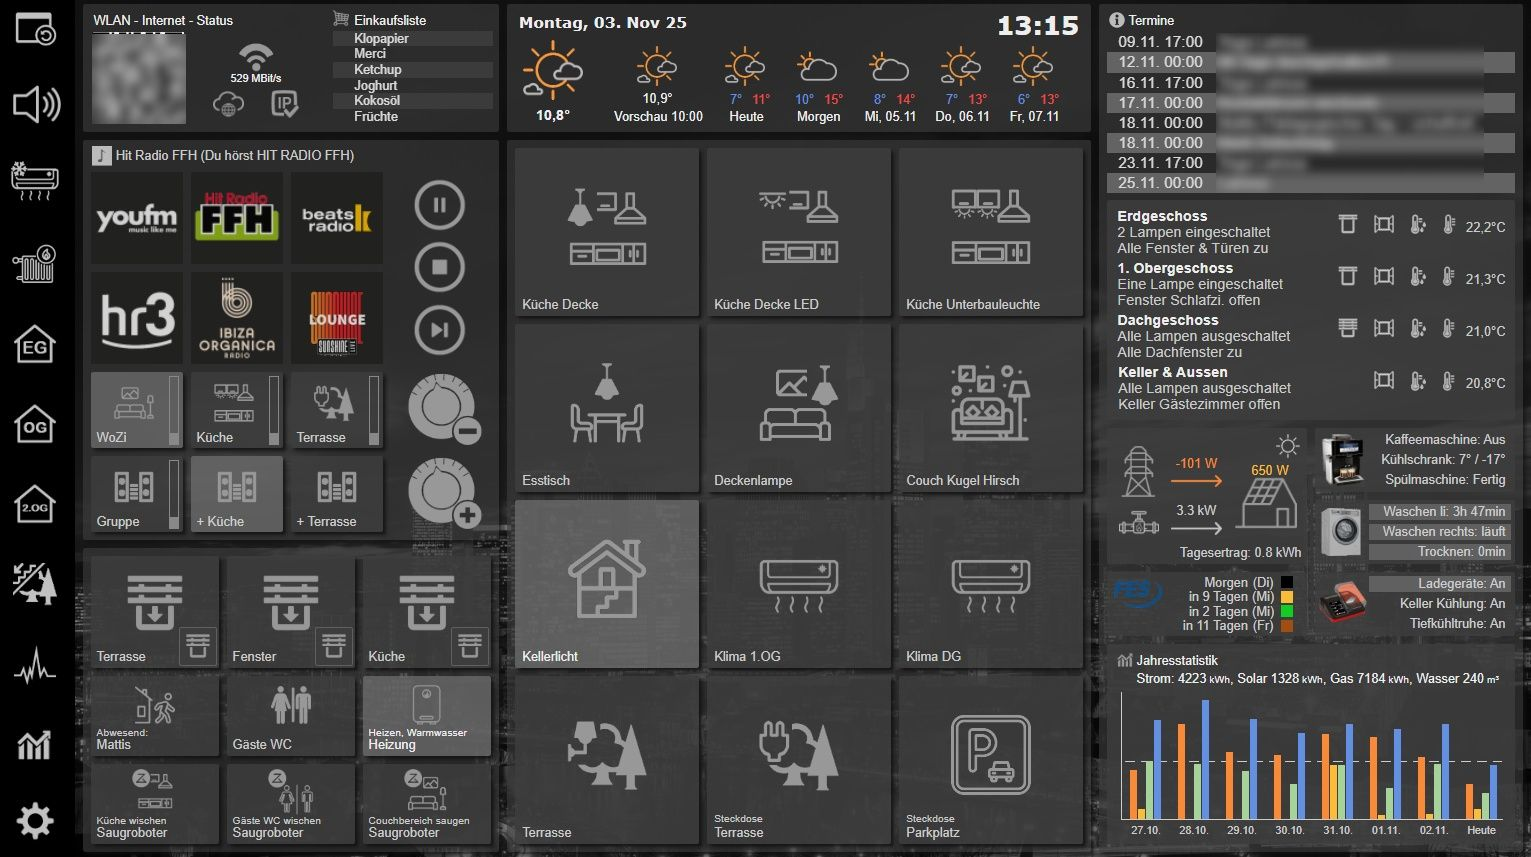Skip to next radio station
1531x857 pixels.
click(x=439, y=330)
